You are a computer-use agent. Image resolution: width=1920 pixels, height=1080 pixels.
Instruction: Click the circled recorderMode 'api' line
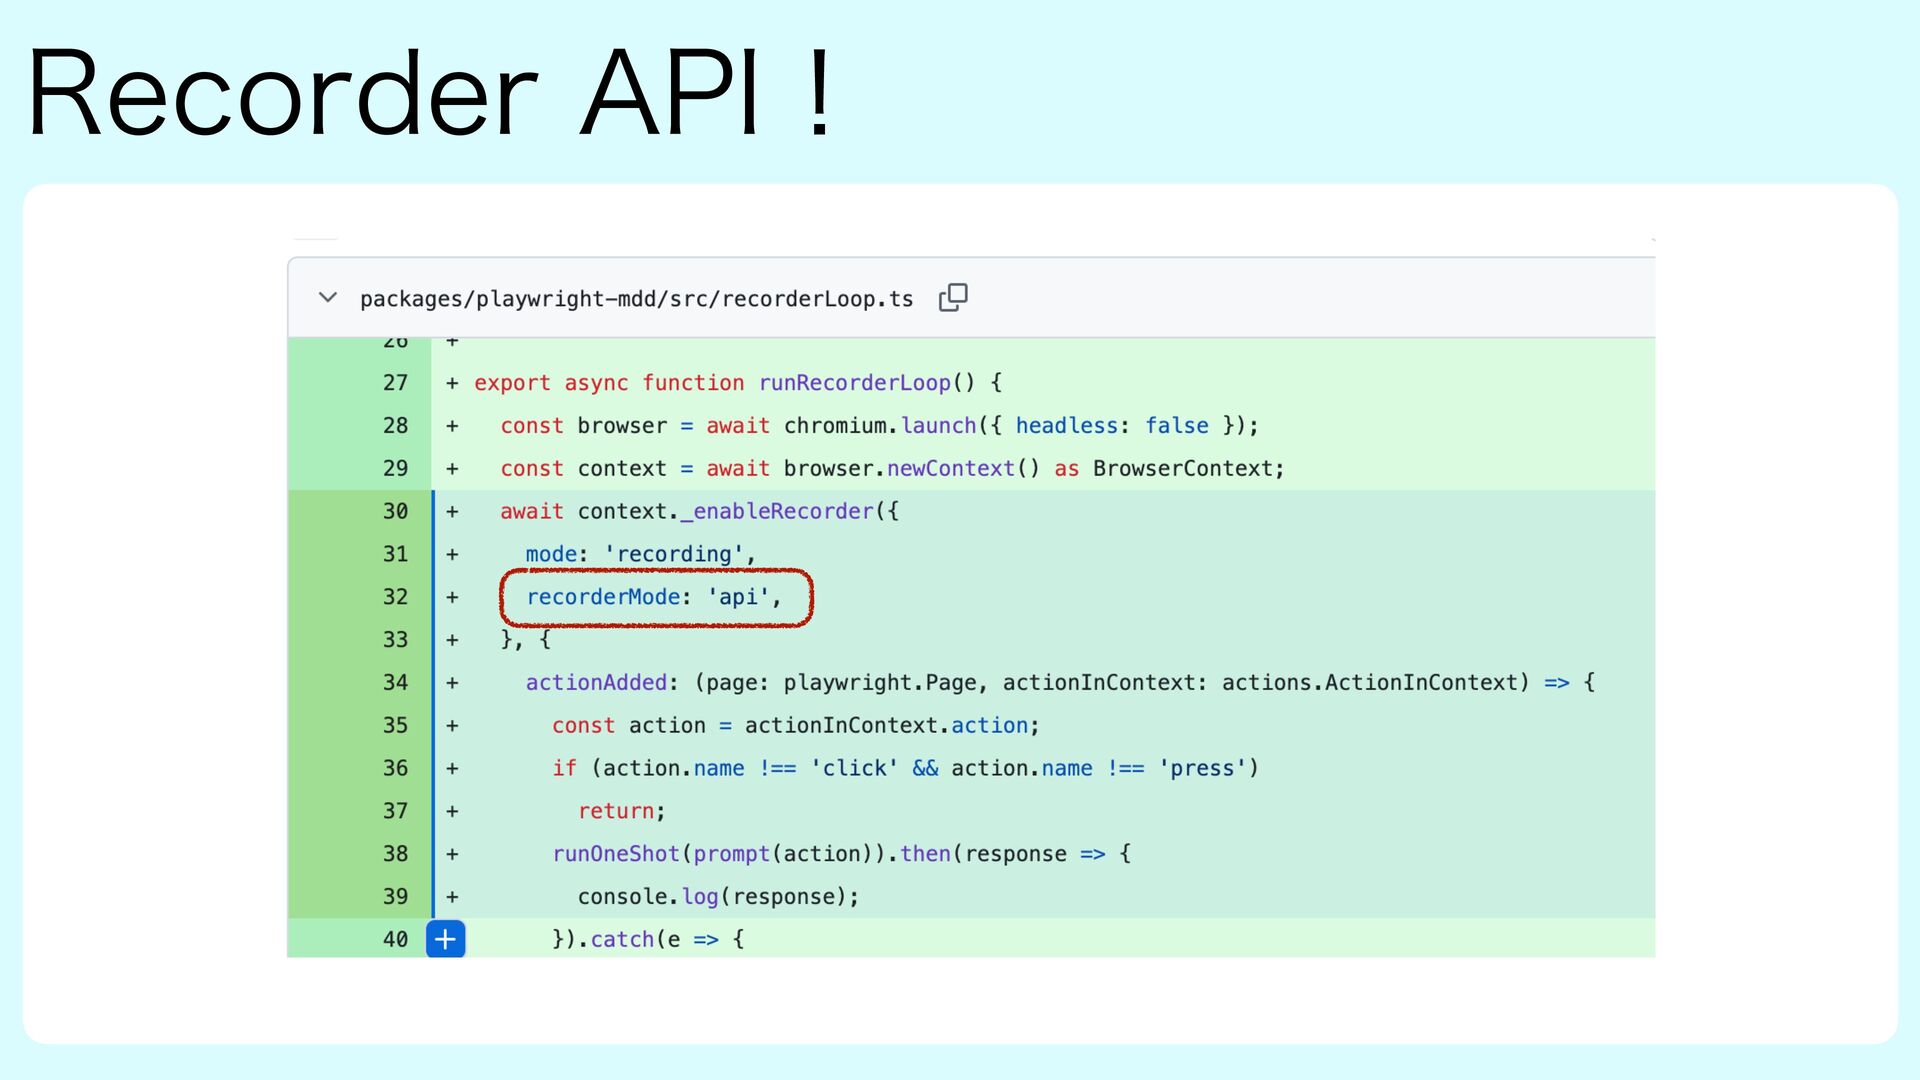(653, 597)
